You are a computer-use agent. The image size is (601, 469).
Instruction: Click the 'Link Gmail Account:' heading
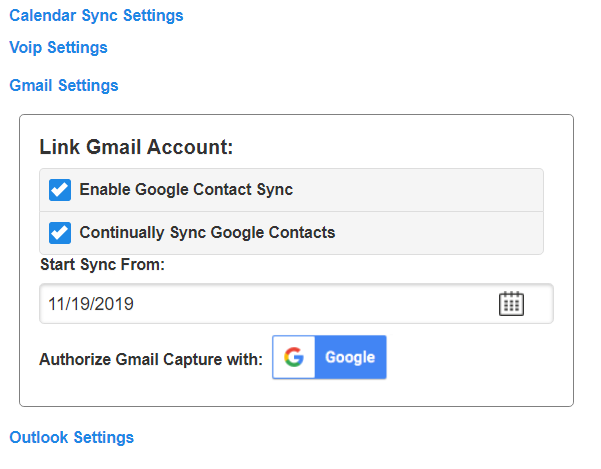tap(136, 148)
